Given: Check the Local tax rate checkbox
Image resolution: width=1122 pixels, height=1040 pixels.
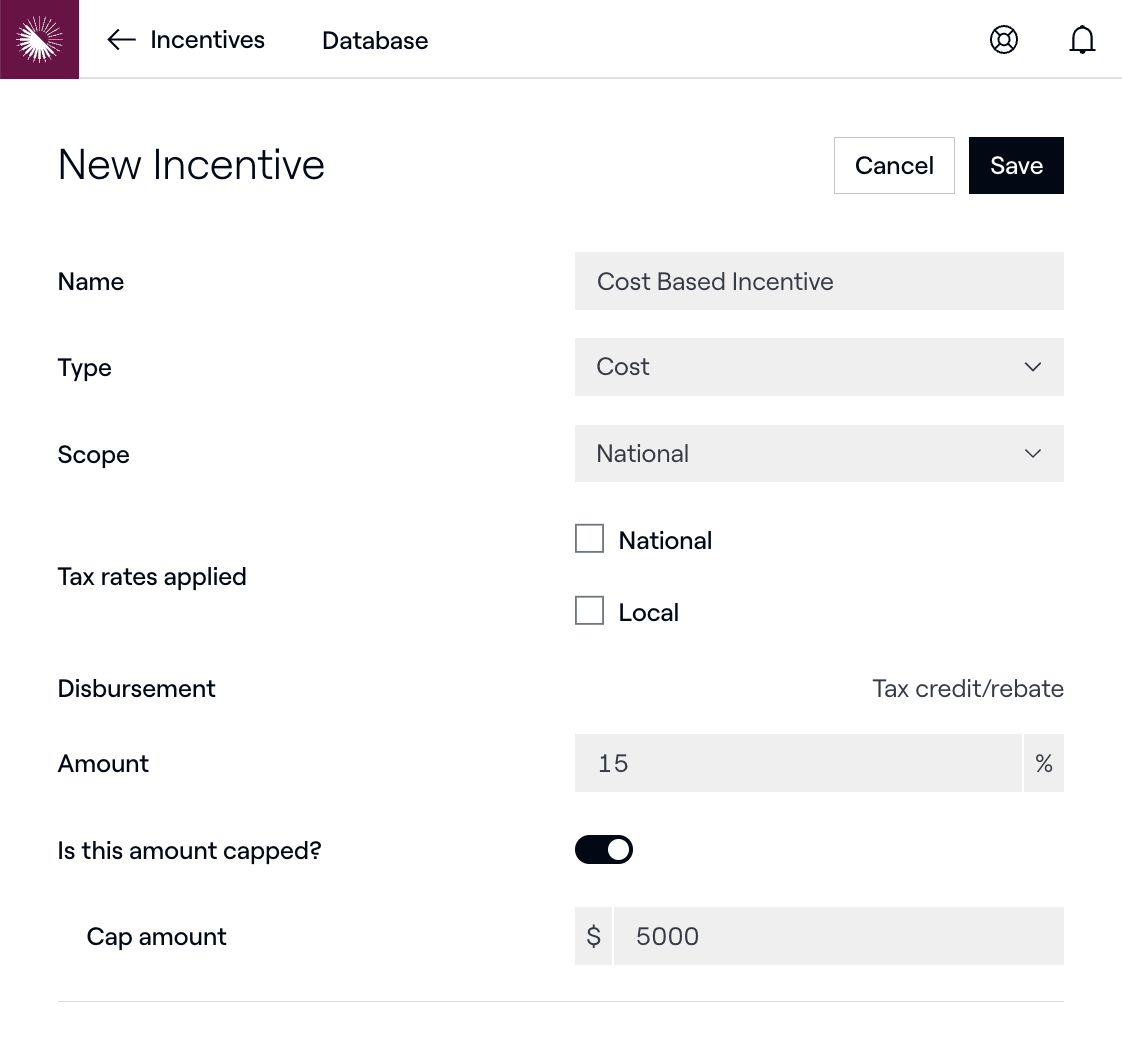Looking at the screenshot, I should pyautogui.click(x=590, y=611).
